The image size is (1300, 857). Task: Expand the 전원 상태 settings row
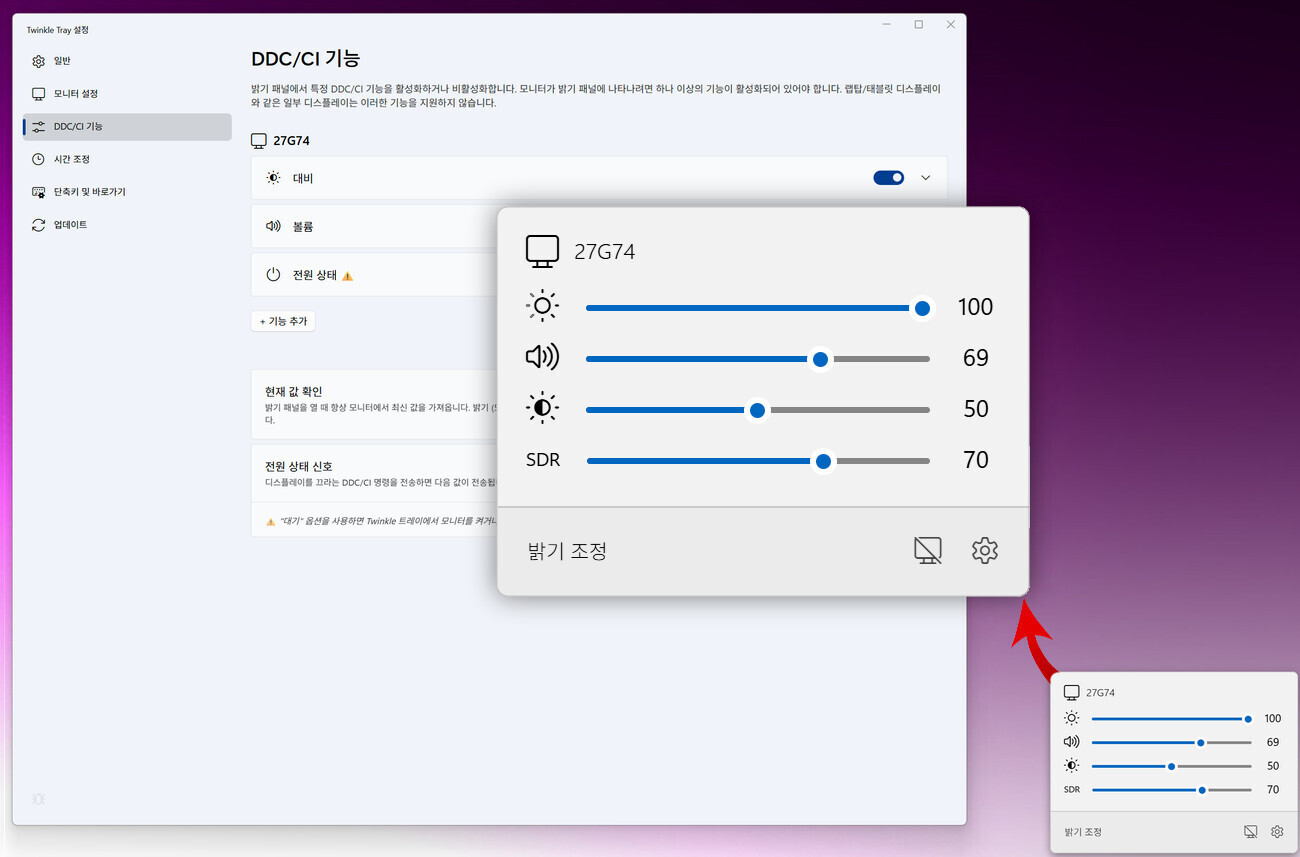[x=926, y=274]
